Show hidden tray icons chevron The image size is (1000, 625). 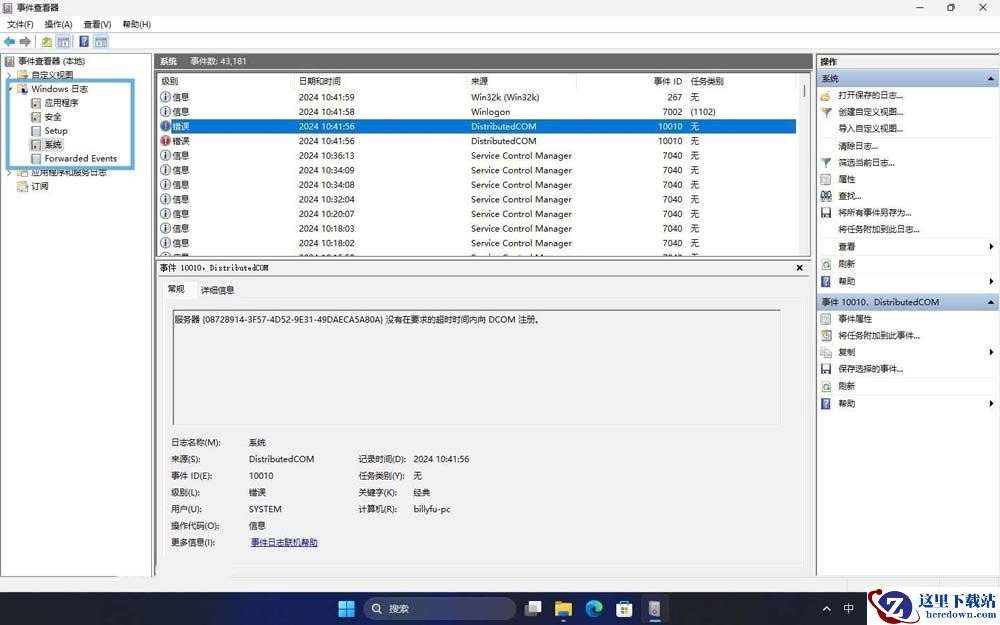[x=827, y=608]
